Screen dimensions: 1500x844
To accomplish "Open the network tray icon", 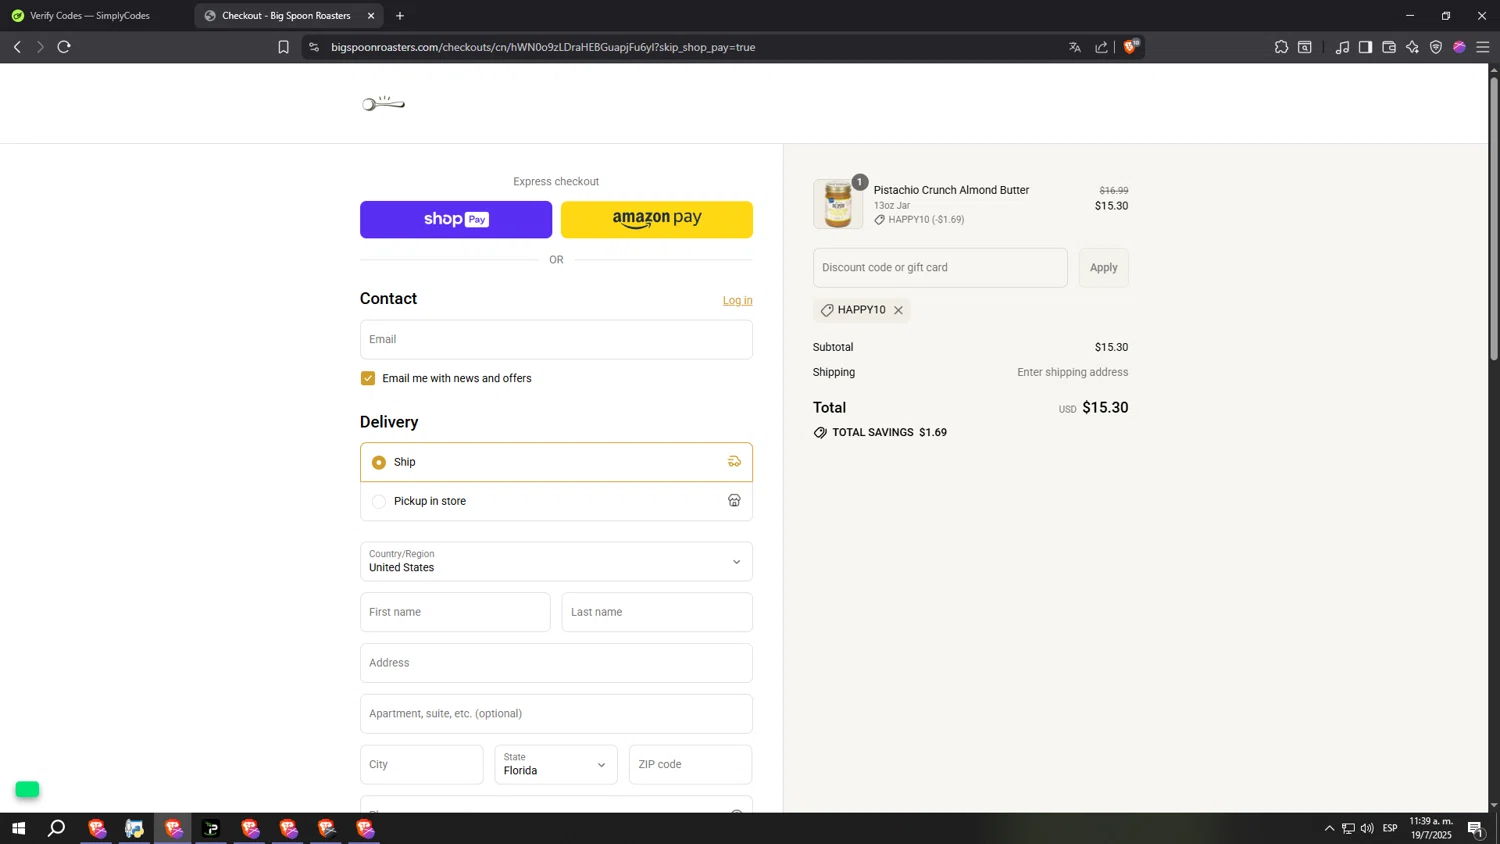I will 1348,828.
